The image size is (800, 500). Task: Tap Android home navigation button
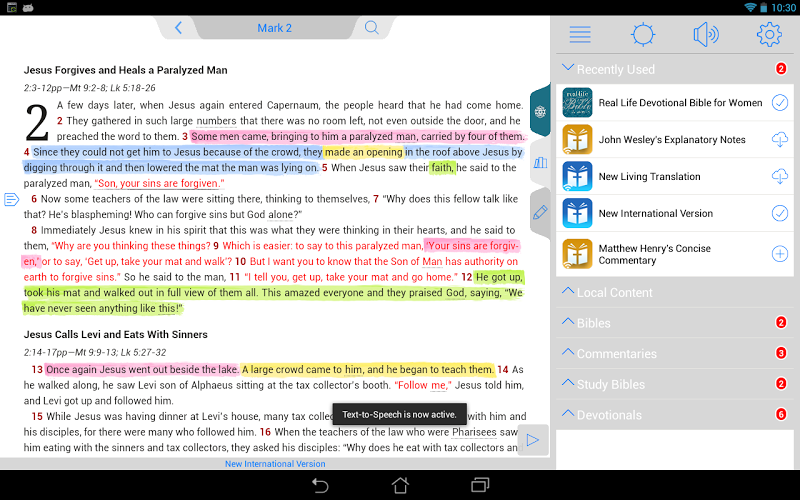(x=400, y=485)
